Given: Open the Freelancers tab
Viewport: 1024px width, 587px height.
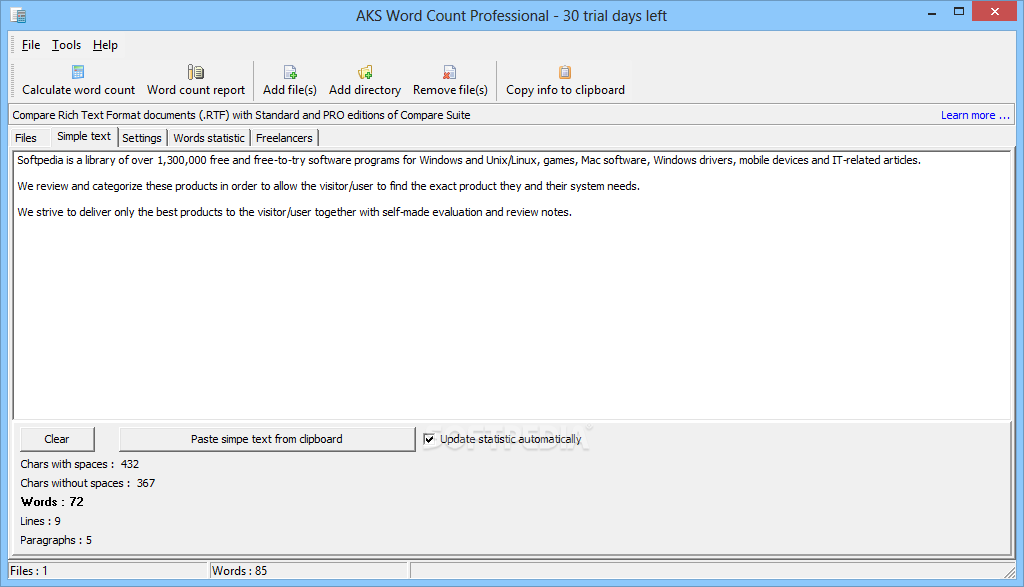Looking at the screenshot, I should tap(284, 138).
